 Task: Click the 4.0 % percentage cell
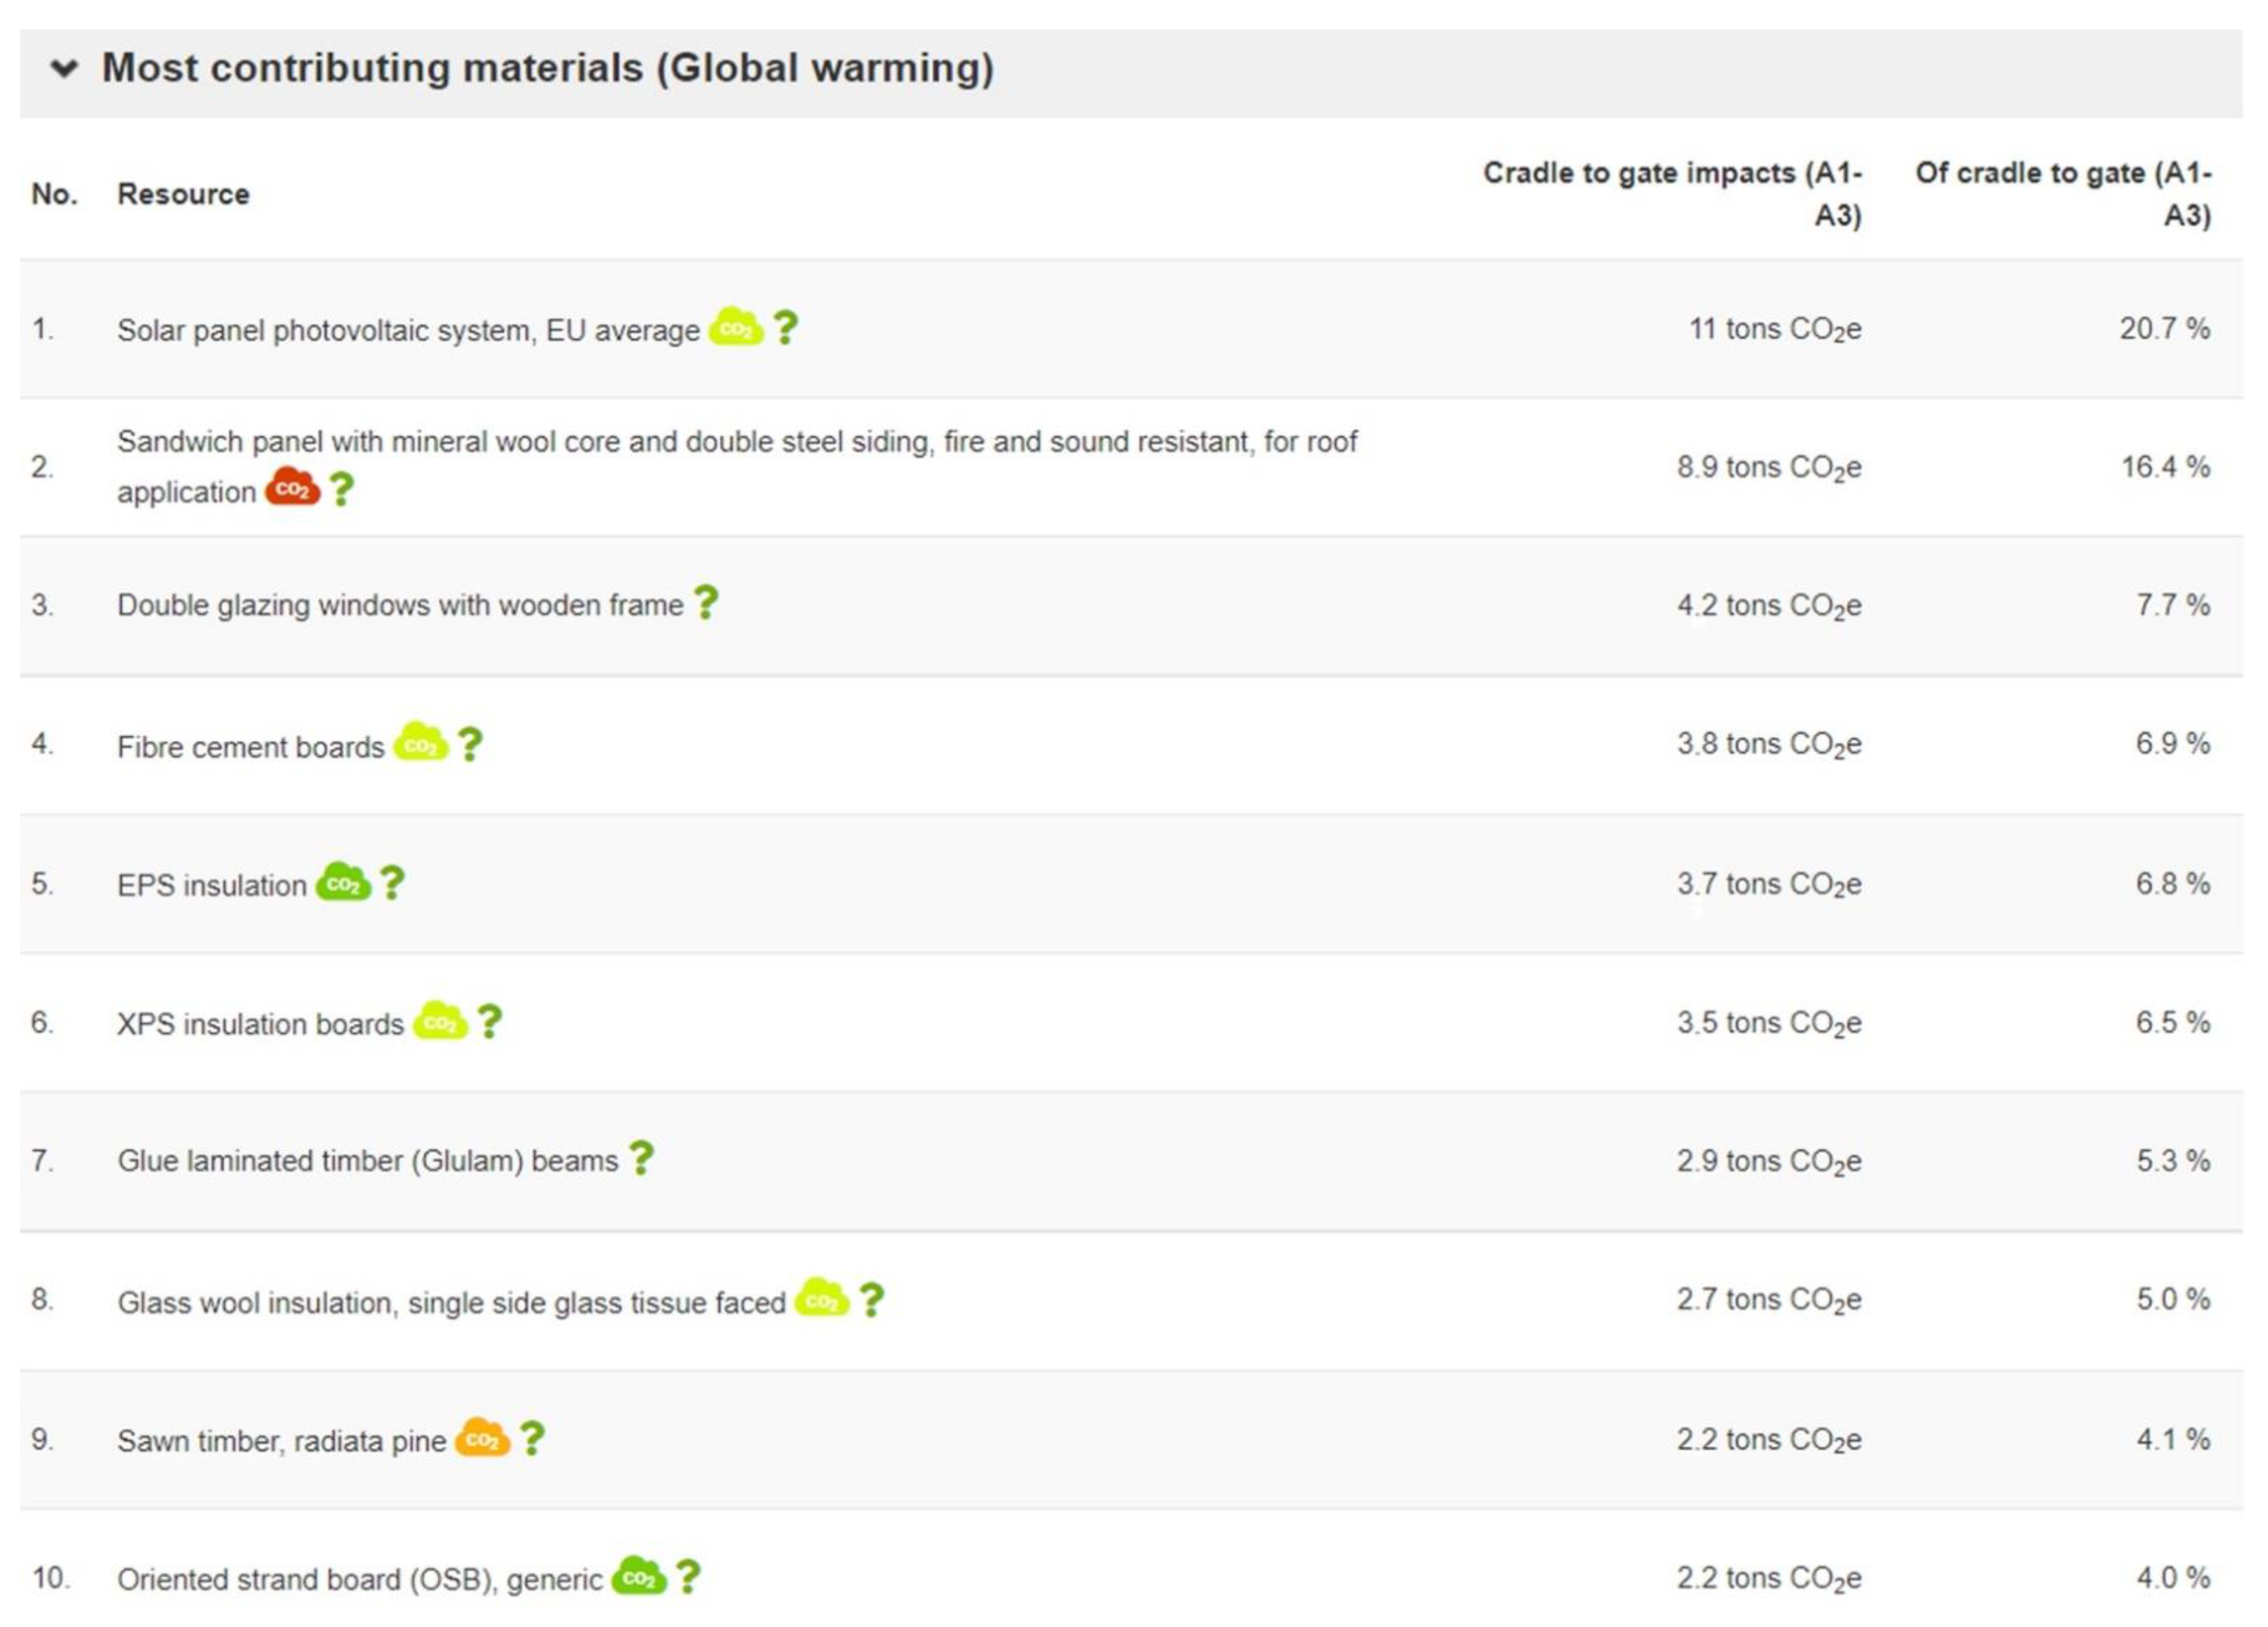(2173, 1577)
